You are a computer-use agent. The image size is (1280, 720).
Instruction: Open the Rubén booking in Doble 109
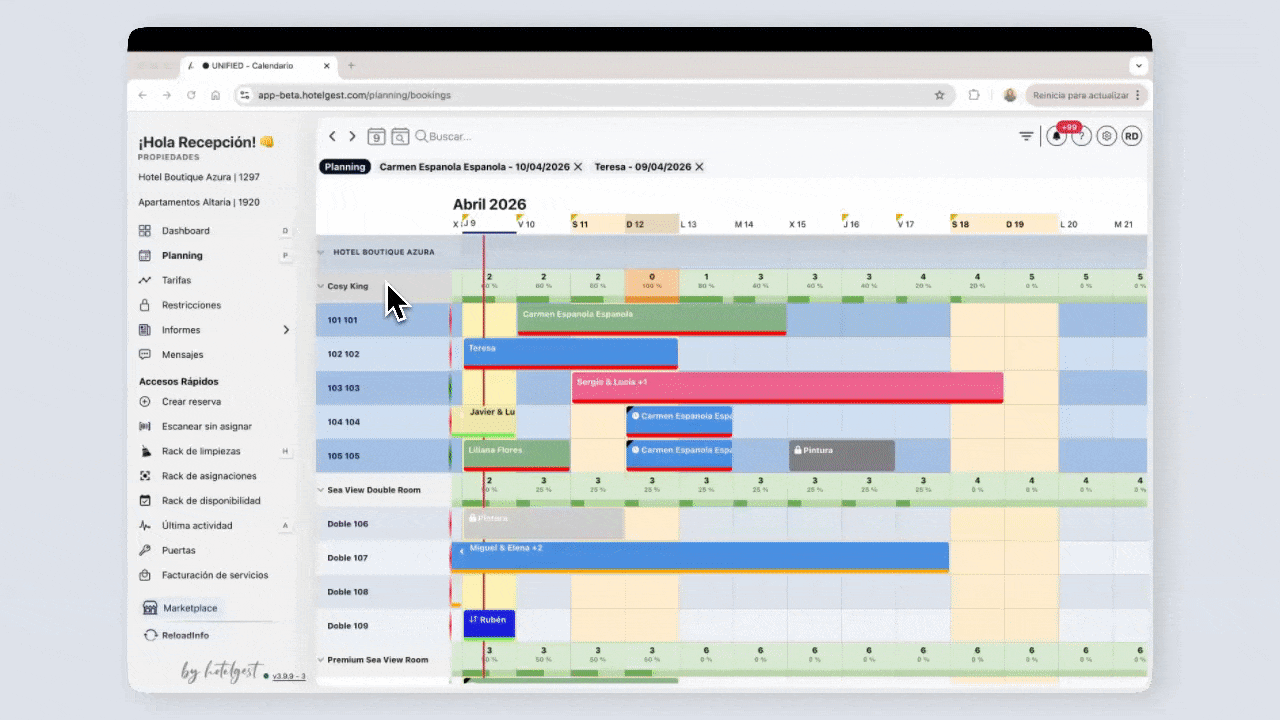tap(490, 624)
